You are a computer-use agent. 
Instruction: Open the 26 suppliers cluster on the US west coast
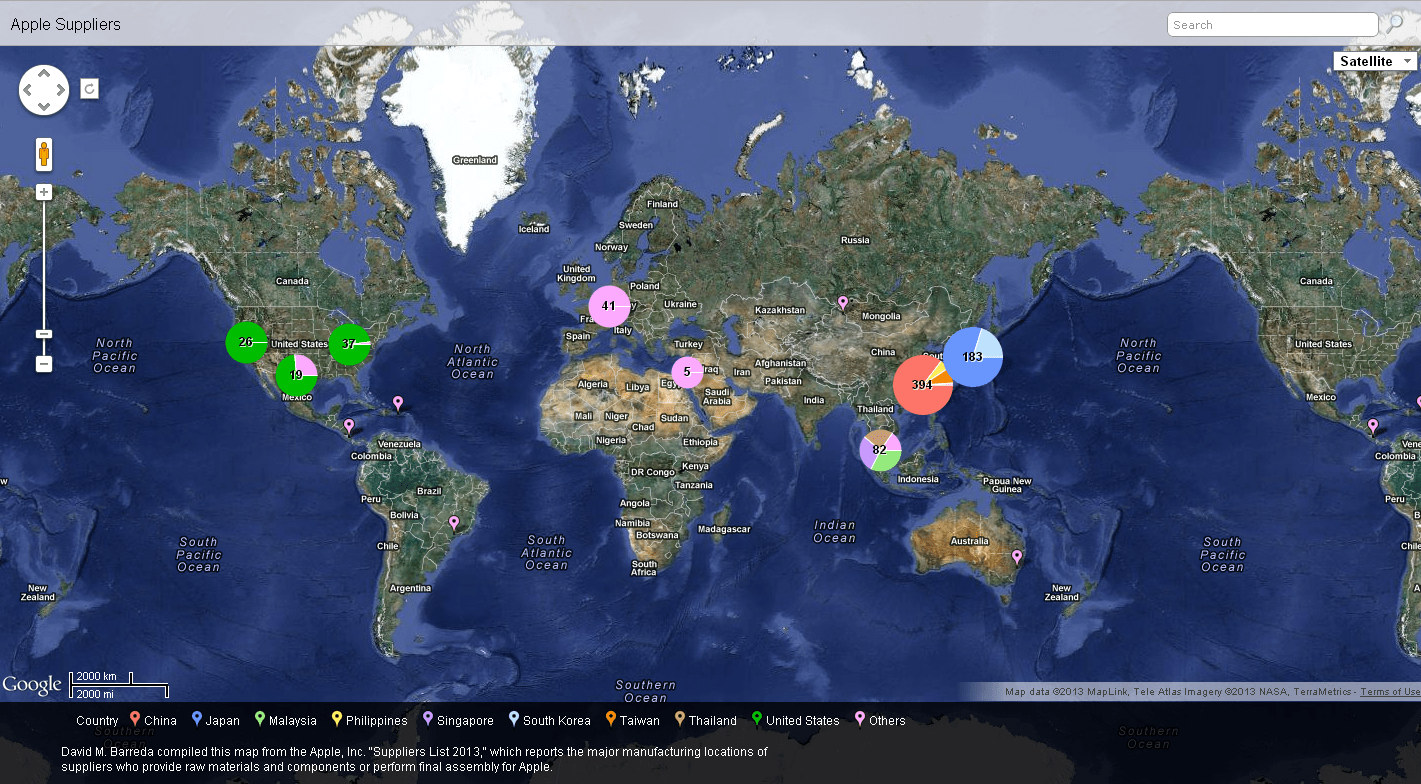(246, 343)
